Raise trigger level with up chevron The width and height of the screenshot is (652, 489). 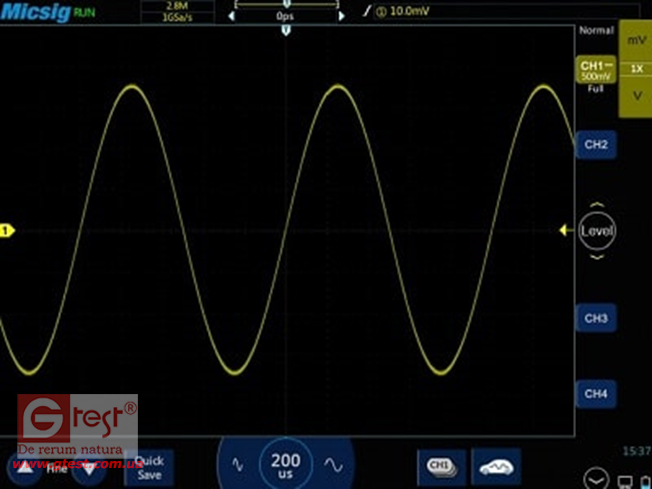pos(597,205)
